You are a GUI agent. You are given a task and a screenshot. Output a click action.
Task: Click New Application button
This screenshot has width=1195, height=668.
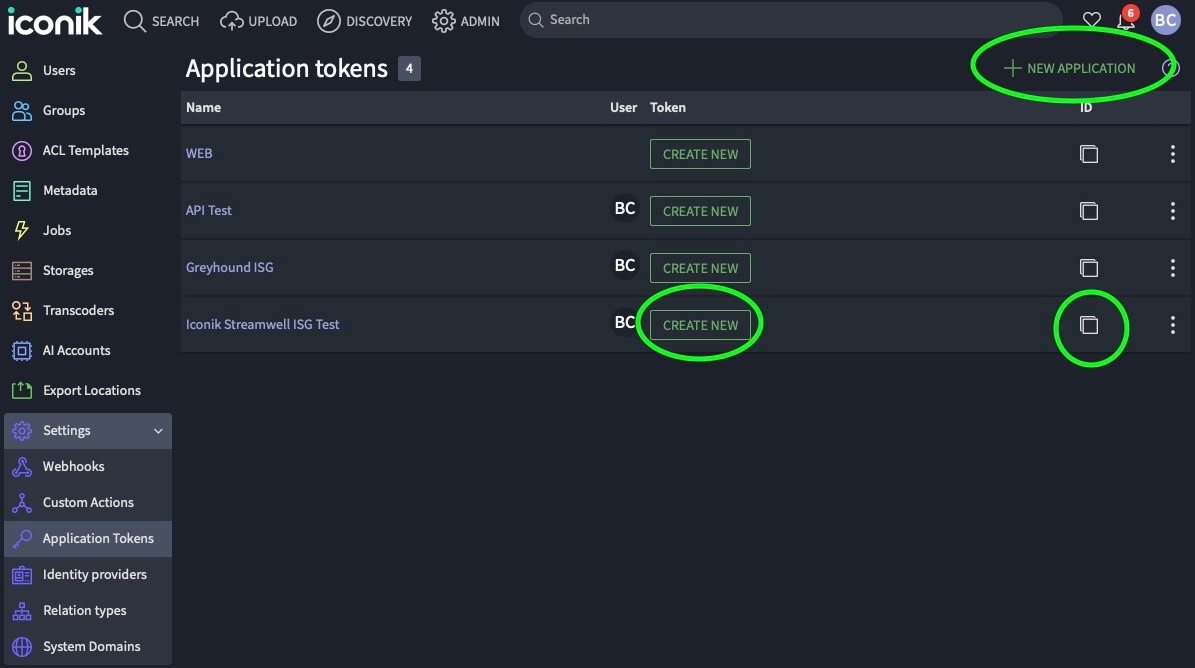pyautogui.click(x=1070, y=69)
